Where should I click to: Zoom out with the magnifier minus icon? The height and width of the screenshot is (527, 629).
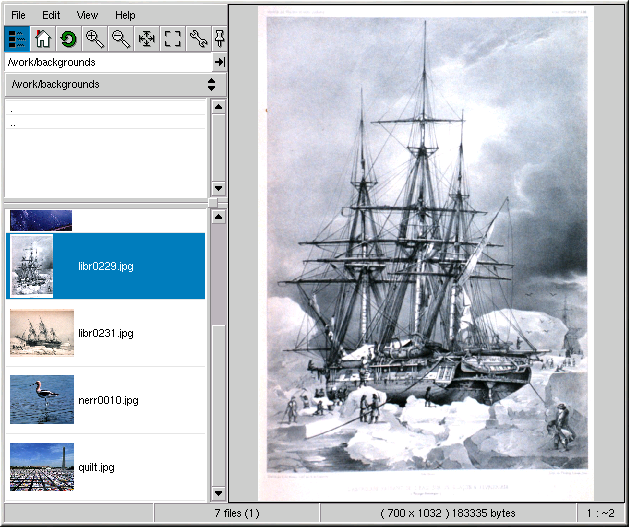click(x=120, y=39)
